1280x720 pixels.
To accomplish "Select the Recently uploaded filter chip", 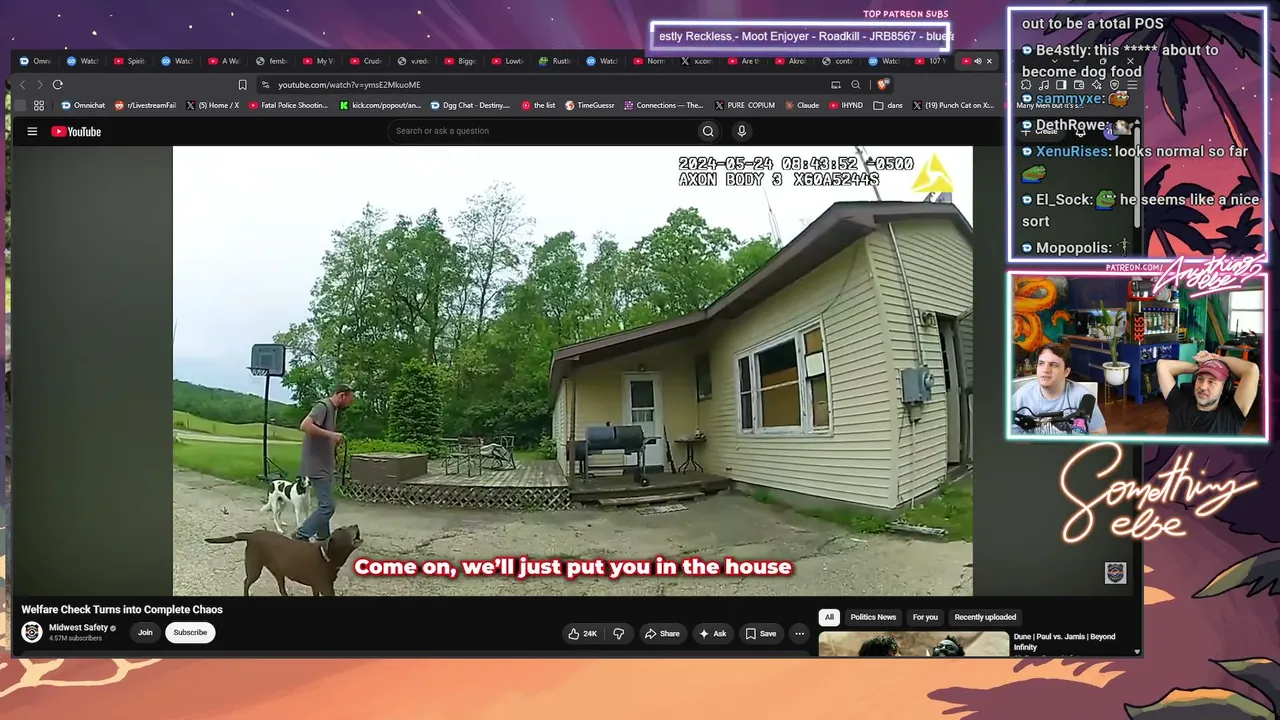I will (985, 617).
